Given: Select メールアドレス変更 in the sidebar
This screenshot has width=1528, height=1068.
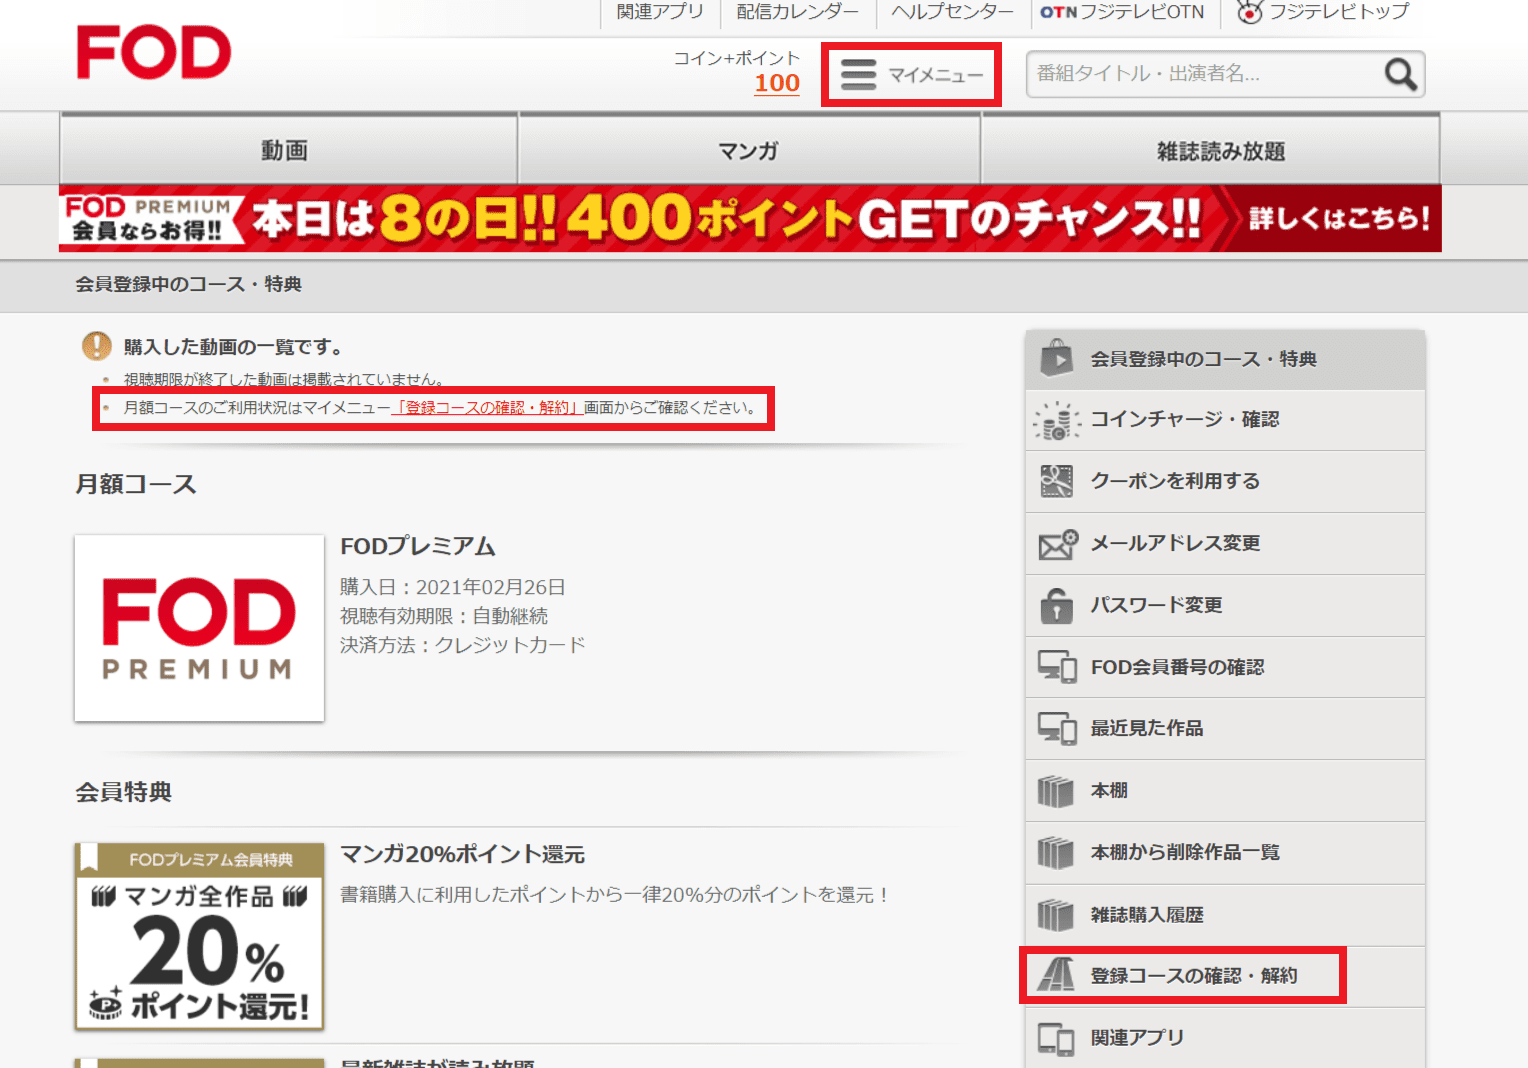Looking at the screenshot, I should pos(1225,544).
